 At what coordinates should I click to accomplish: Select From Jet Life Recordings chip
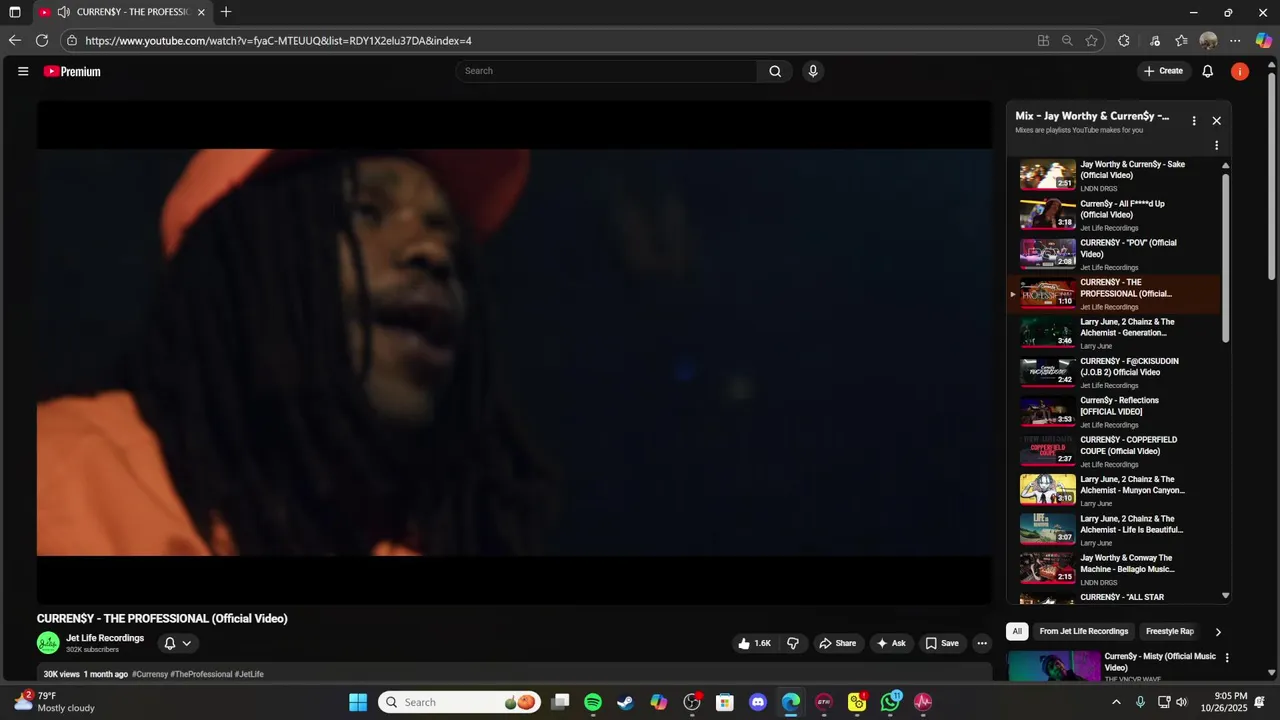(1084, 631)
